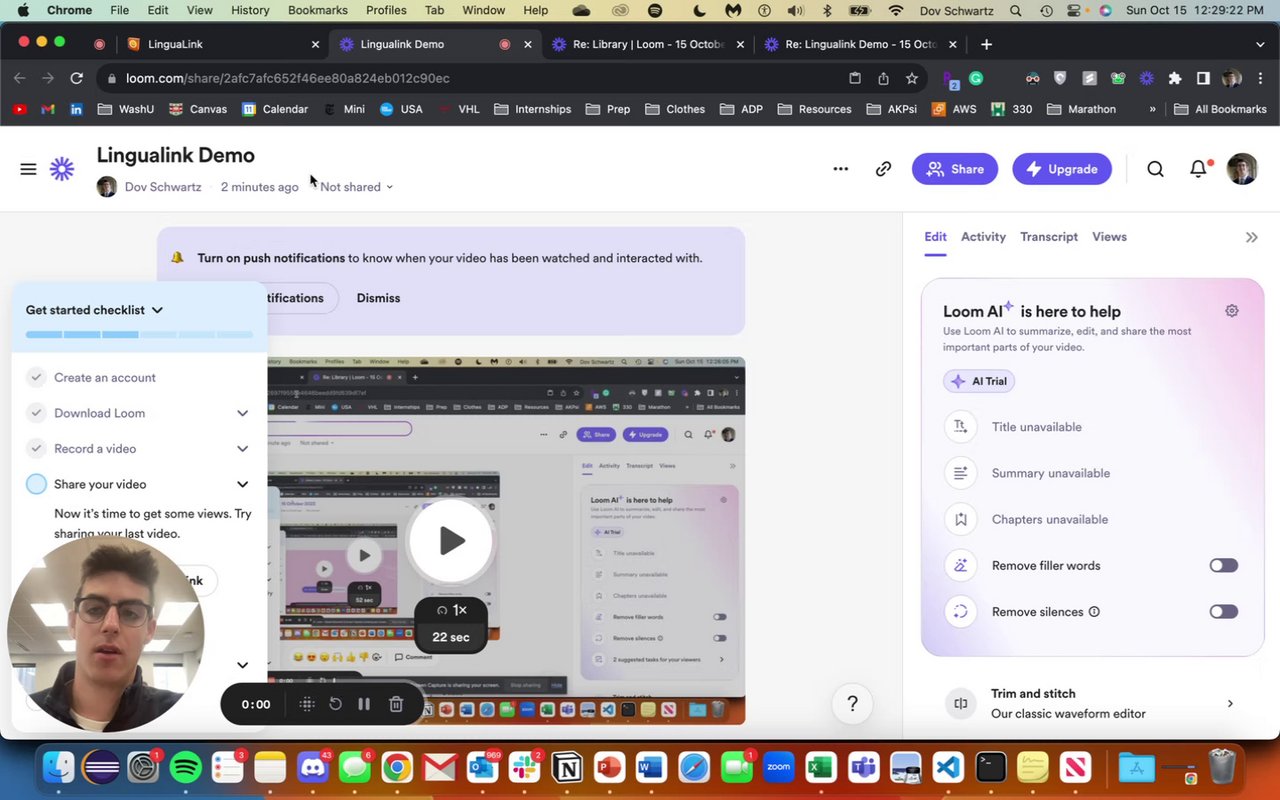Image resolution: width=1280 pixels, height=800 pixels.
Task: Click the checklist progress bar
Action: [139, 335]
